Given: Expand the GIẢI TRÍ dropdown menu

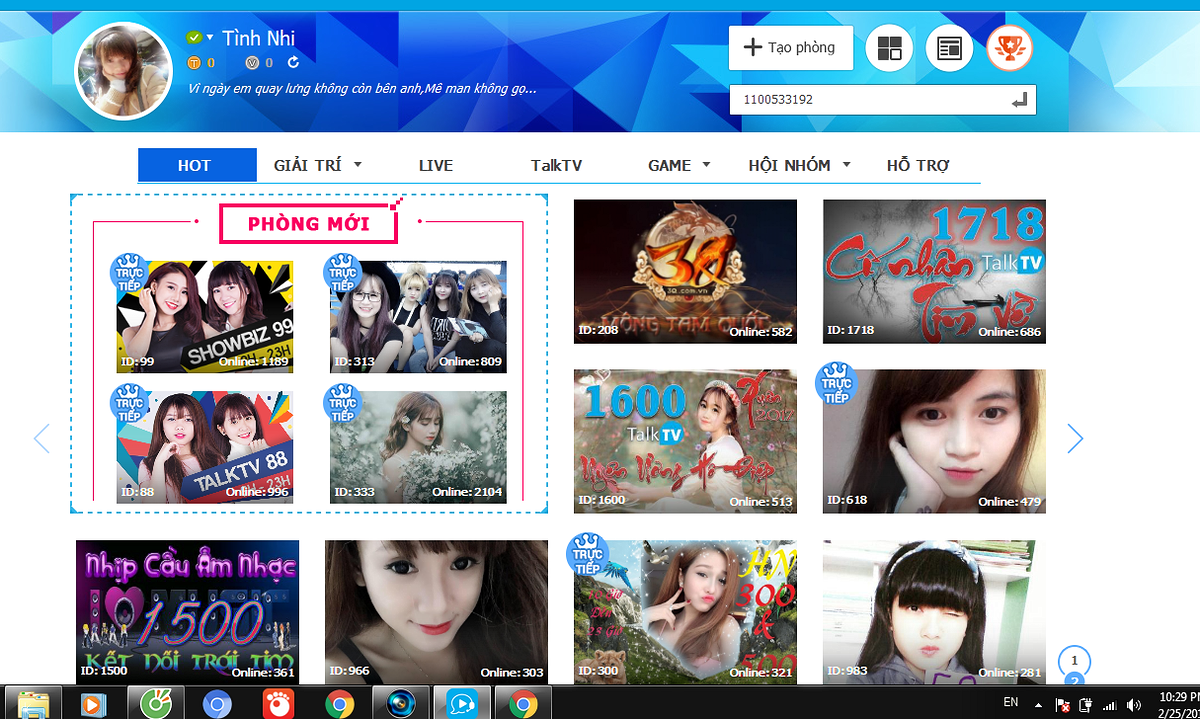Looking at the screenshot, I should tap(357, 165).
